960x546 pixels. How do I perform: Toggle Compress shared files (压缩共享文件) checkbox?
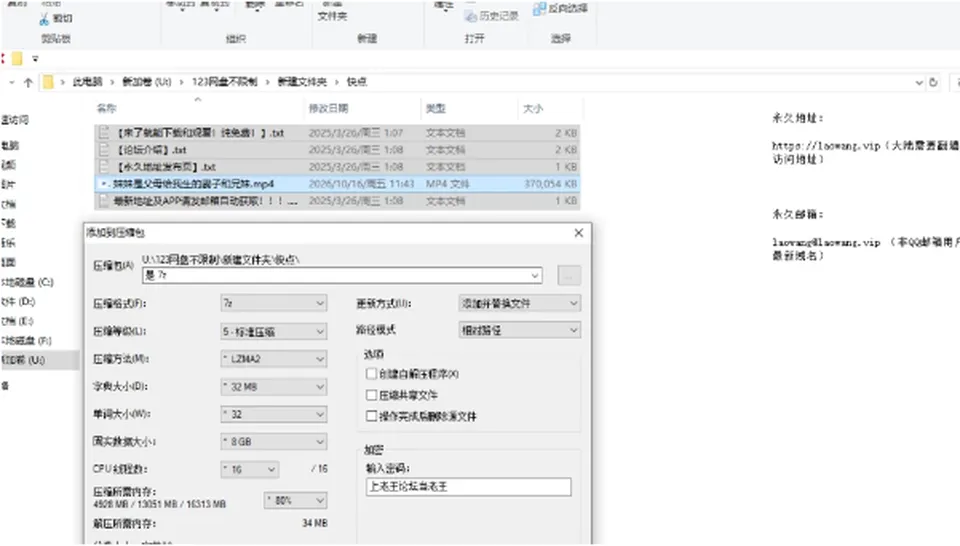[371, 395]
